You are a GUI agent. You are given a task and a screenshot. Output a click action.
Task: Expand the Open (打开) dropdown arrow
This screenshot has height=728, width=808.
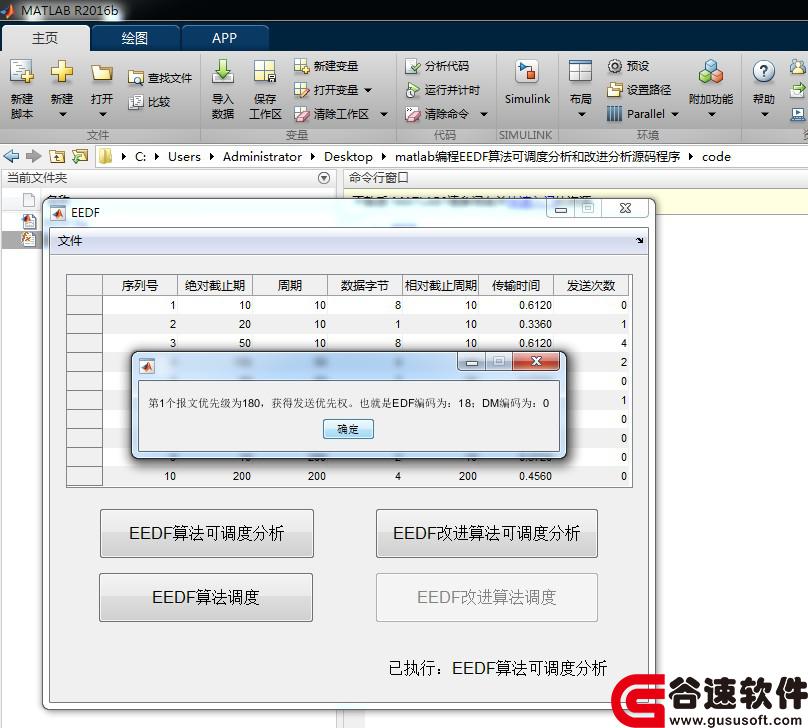click(102, 114)
